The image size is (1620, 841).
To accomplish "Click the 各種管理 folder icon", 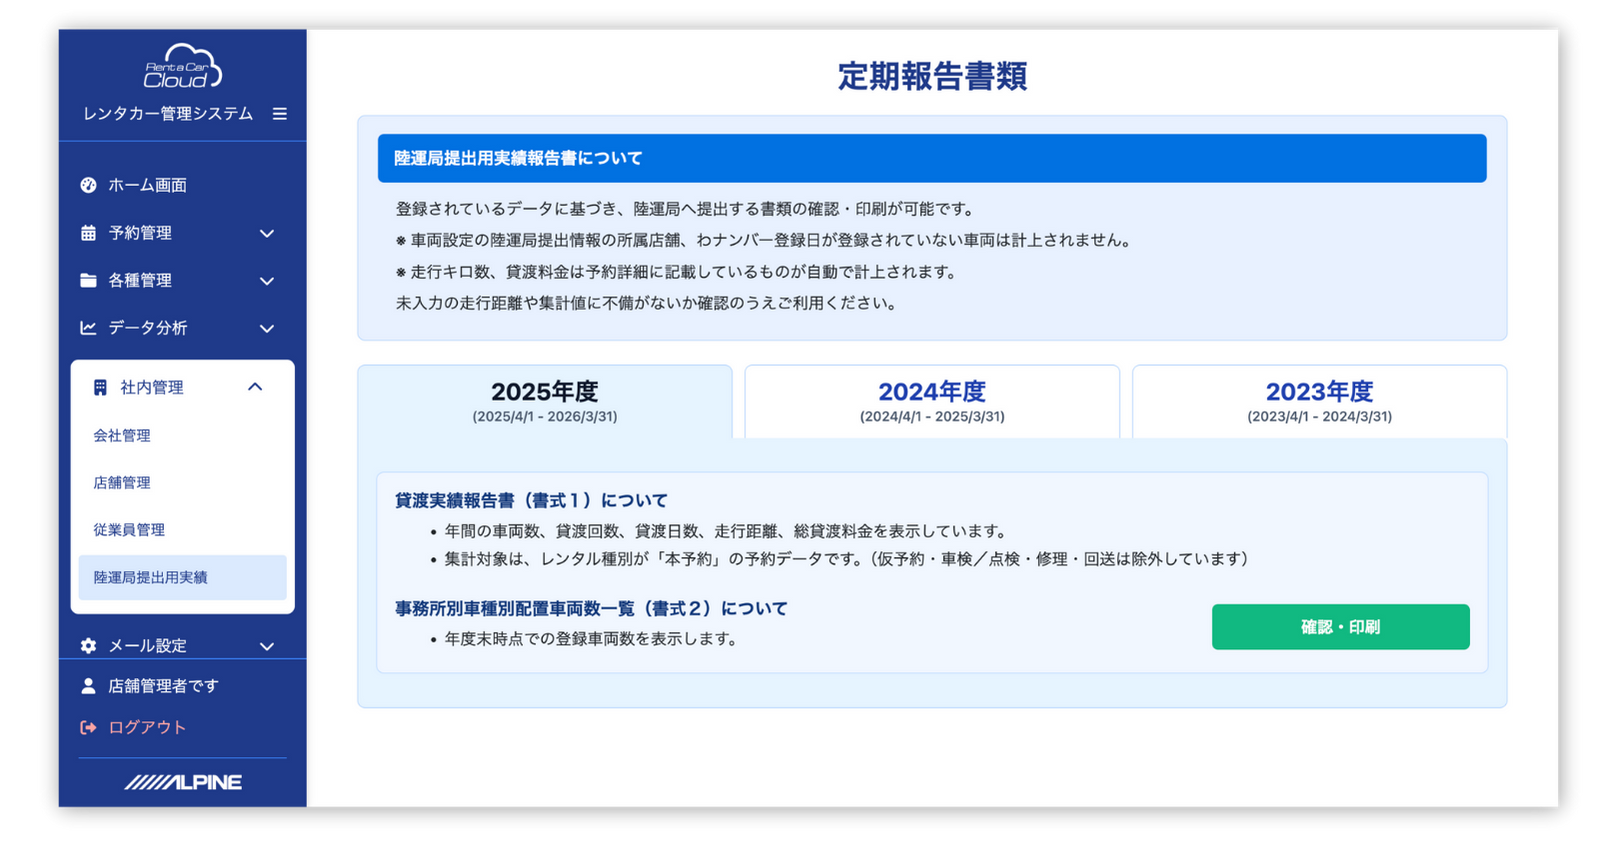I will coord(88,281).
